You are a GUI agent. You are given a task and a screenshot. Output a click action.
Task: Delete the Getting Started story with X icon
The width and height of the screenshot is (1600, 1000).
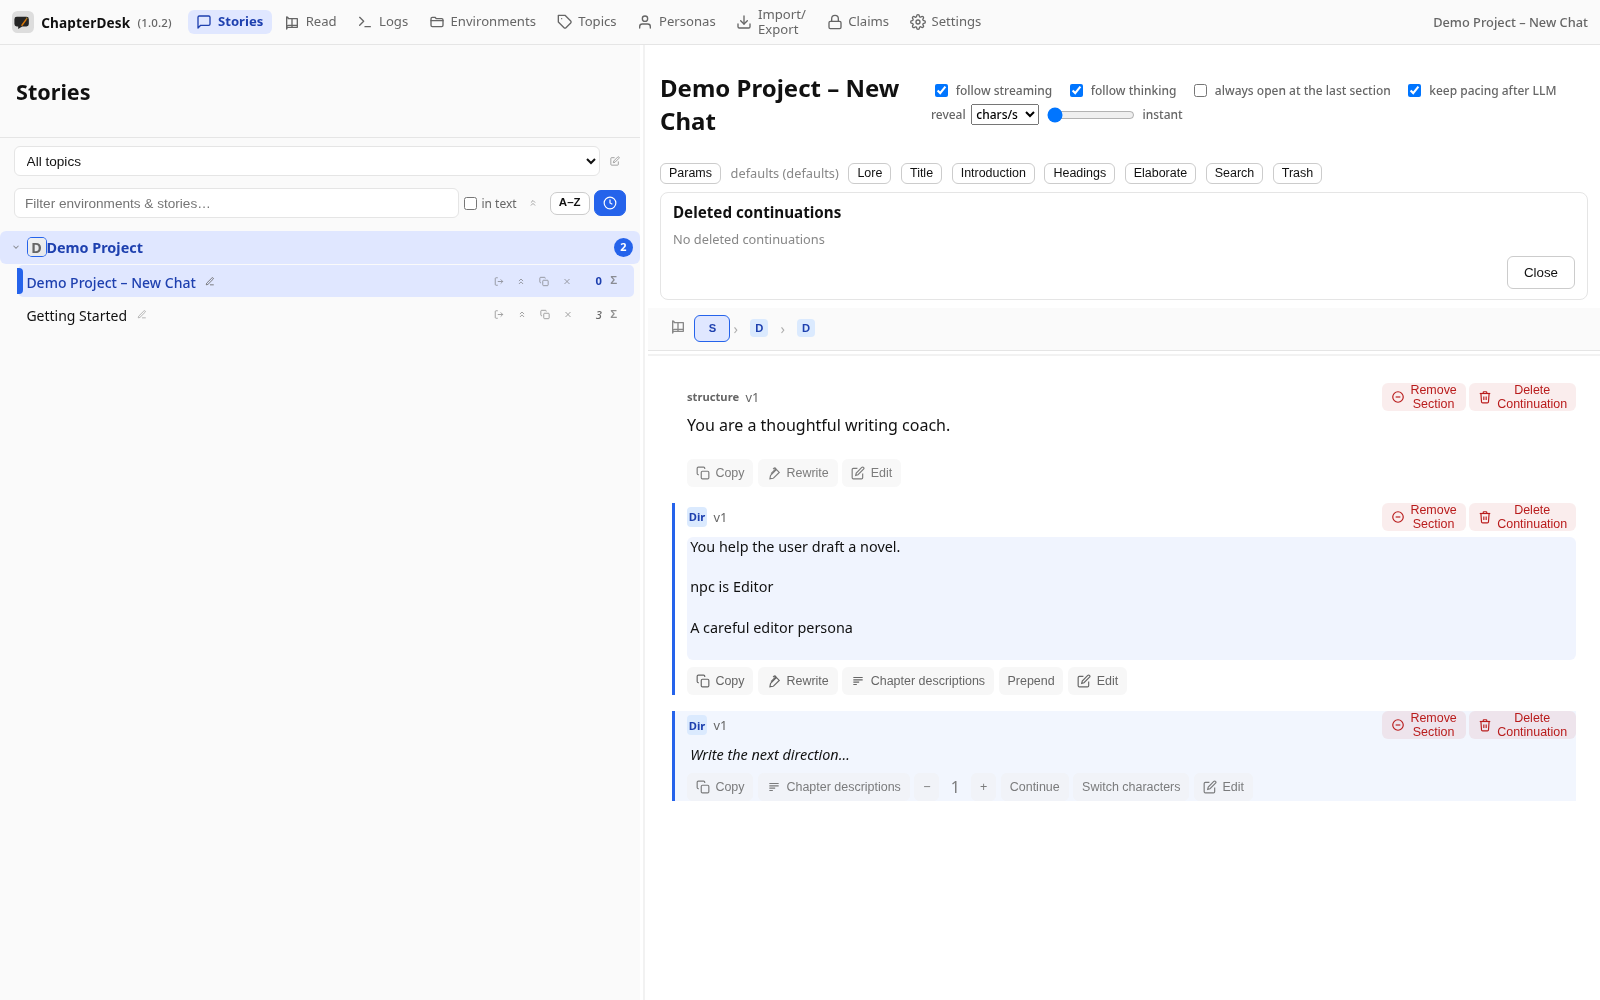pos(568,315)
